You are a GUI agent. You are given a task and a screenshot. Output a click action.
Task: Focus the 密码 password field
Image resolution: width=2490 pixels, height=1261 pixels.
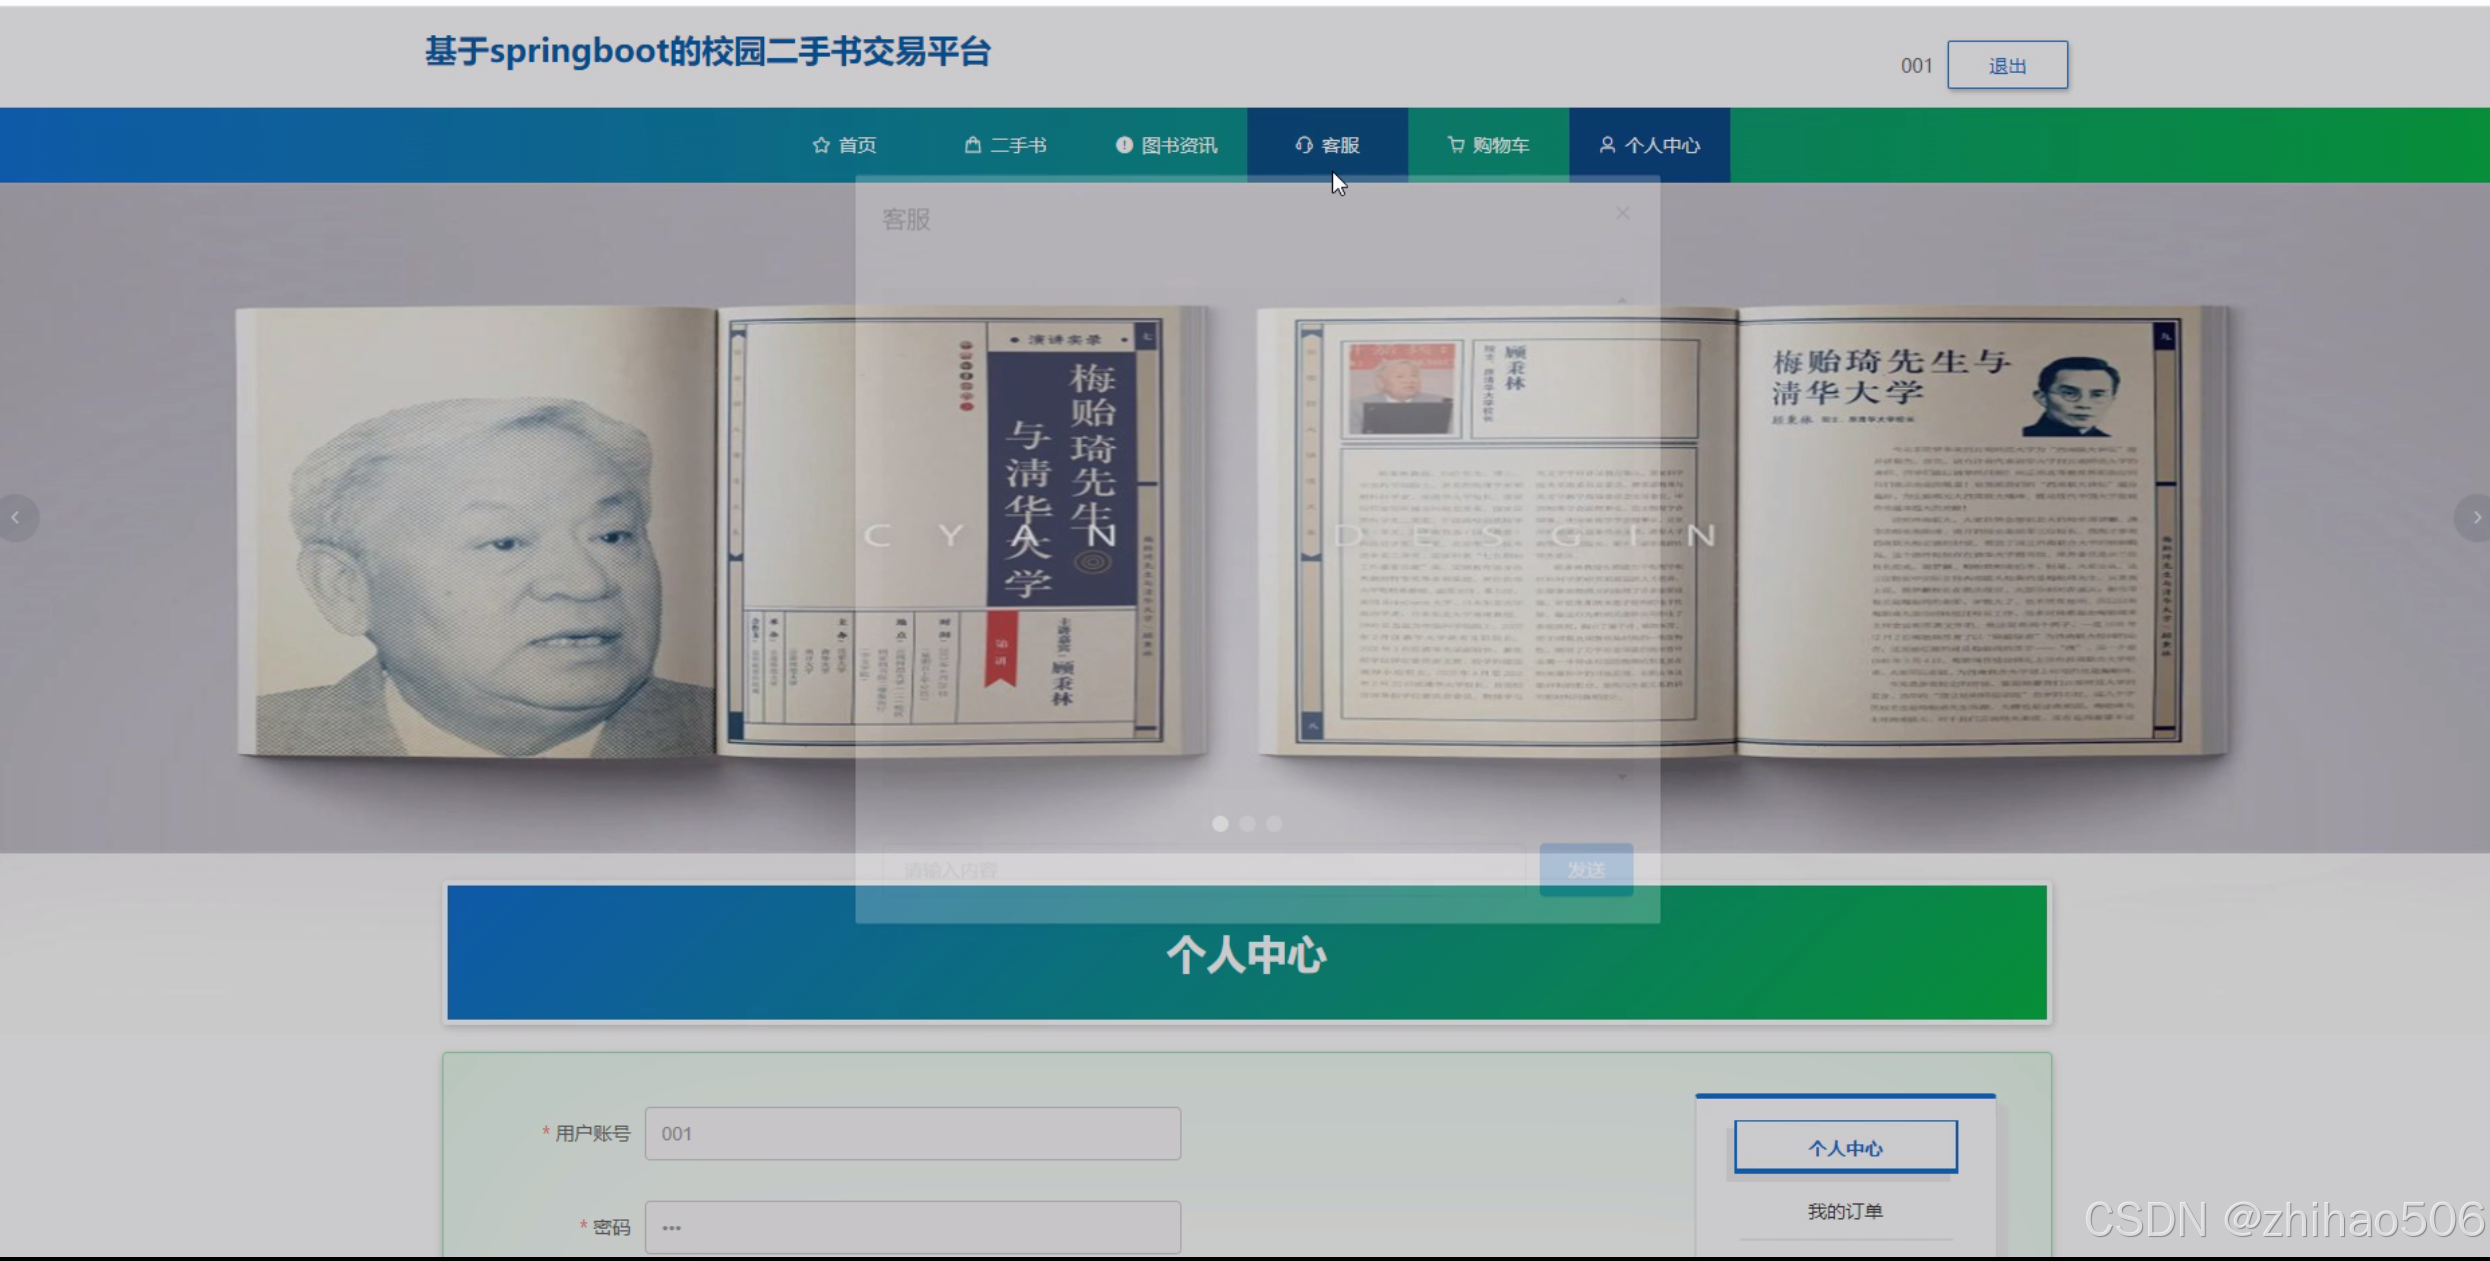point(912,1226)
